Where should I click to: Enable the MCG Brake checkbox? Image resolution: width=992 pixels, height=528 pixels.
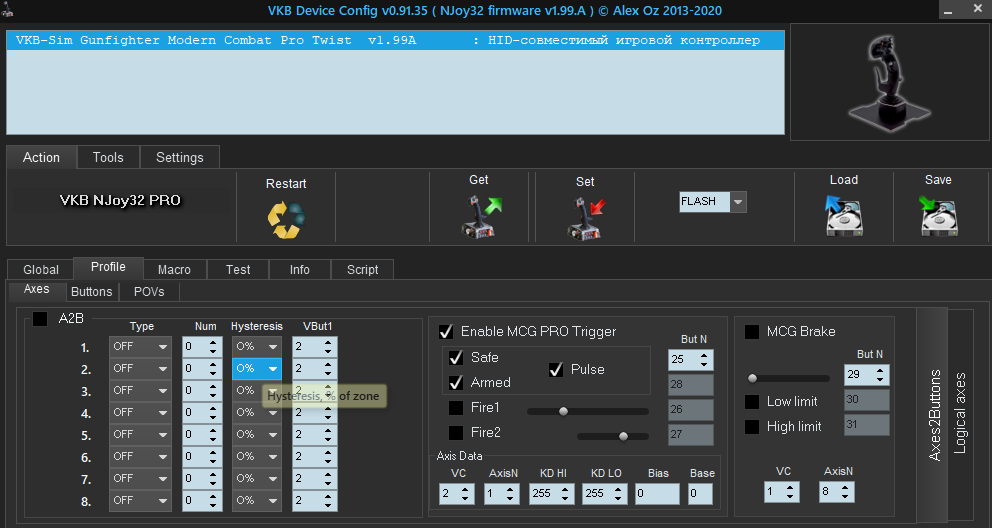coord(752,331)
